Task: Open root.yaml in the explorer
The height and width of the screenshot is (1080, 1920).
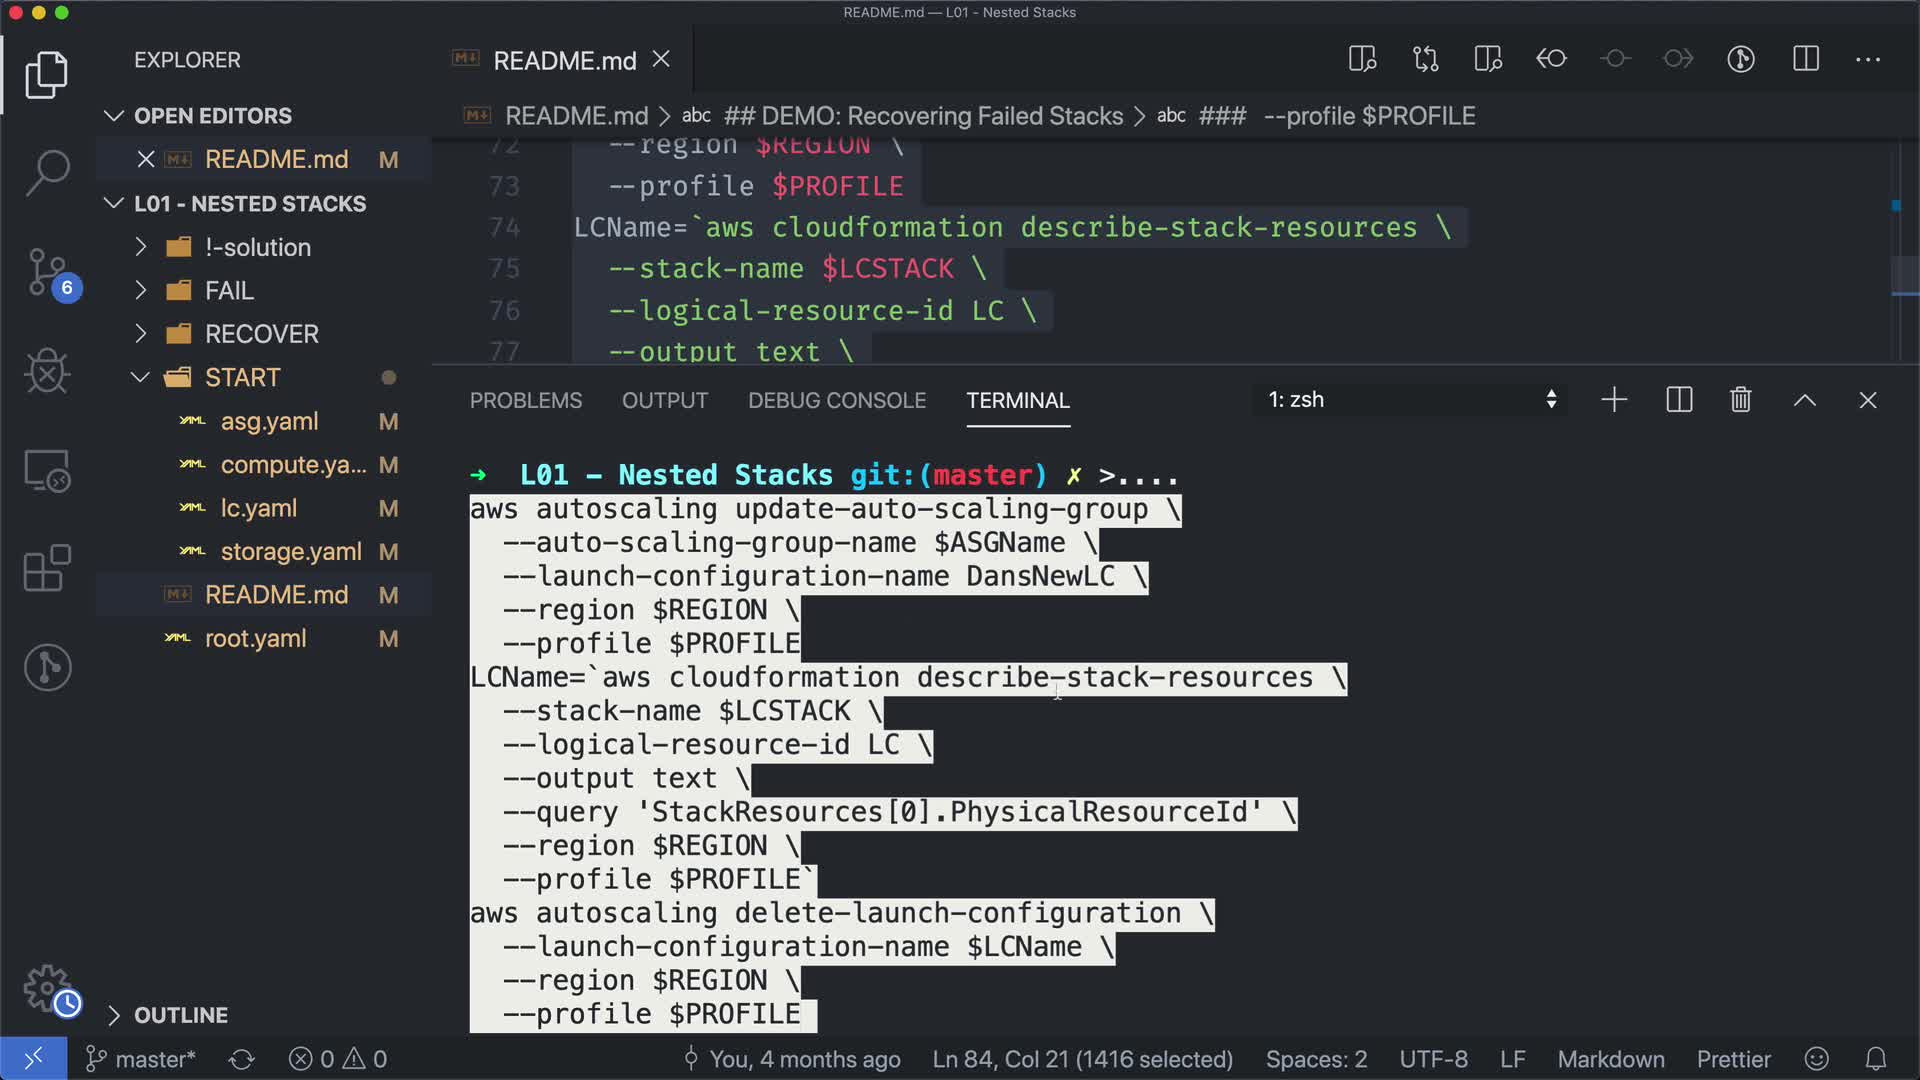Action: [255, 638]
